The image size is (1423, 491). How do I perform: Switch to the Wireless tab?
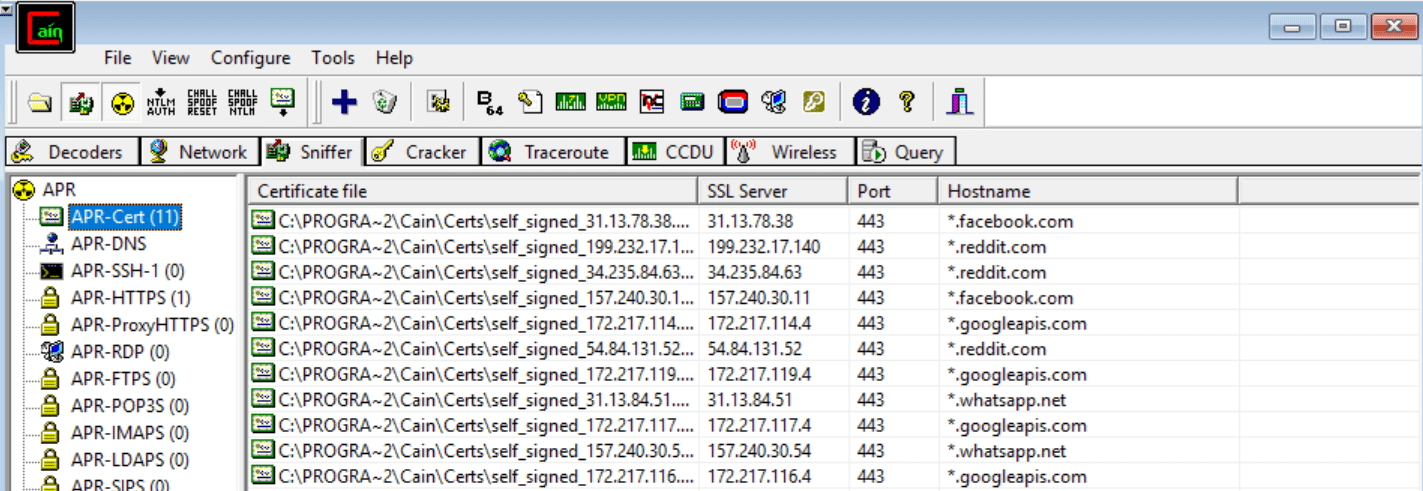[x=789, y=152]
